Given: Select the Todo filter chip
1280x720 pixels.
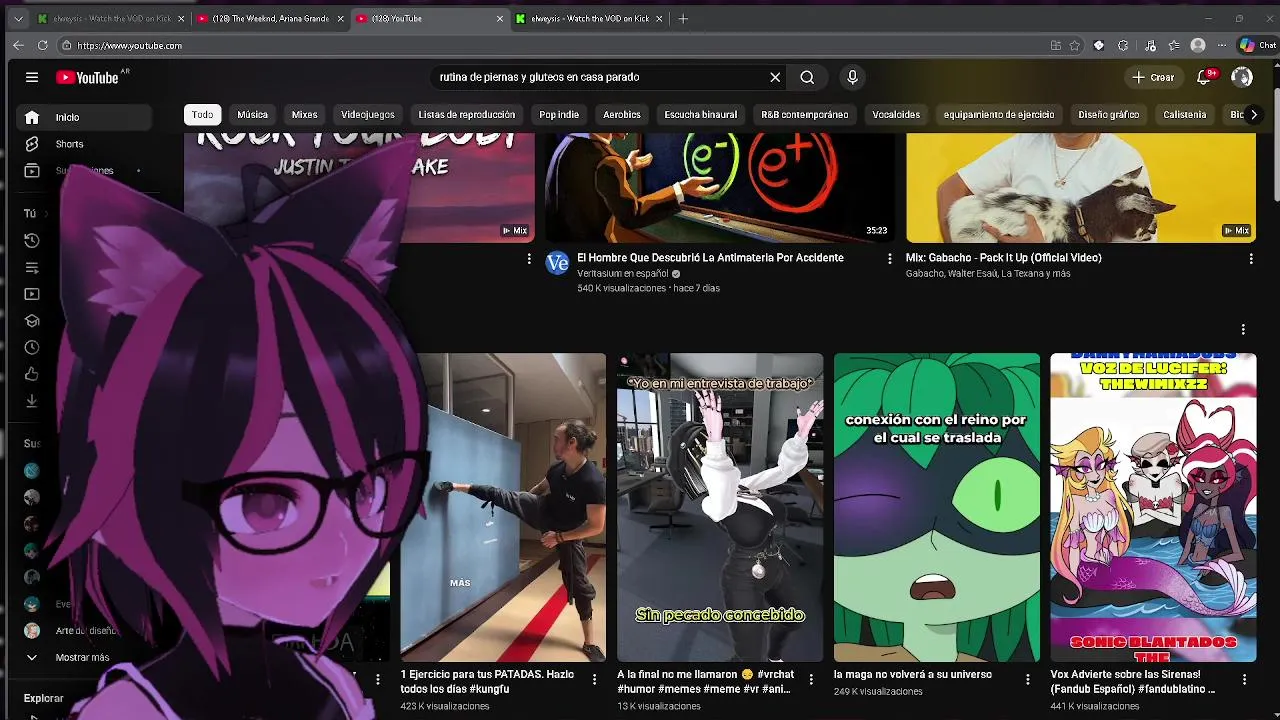Looking at the screenshot, I should tap(202, 114).
